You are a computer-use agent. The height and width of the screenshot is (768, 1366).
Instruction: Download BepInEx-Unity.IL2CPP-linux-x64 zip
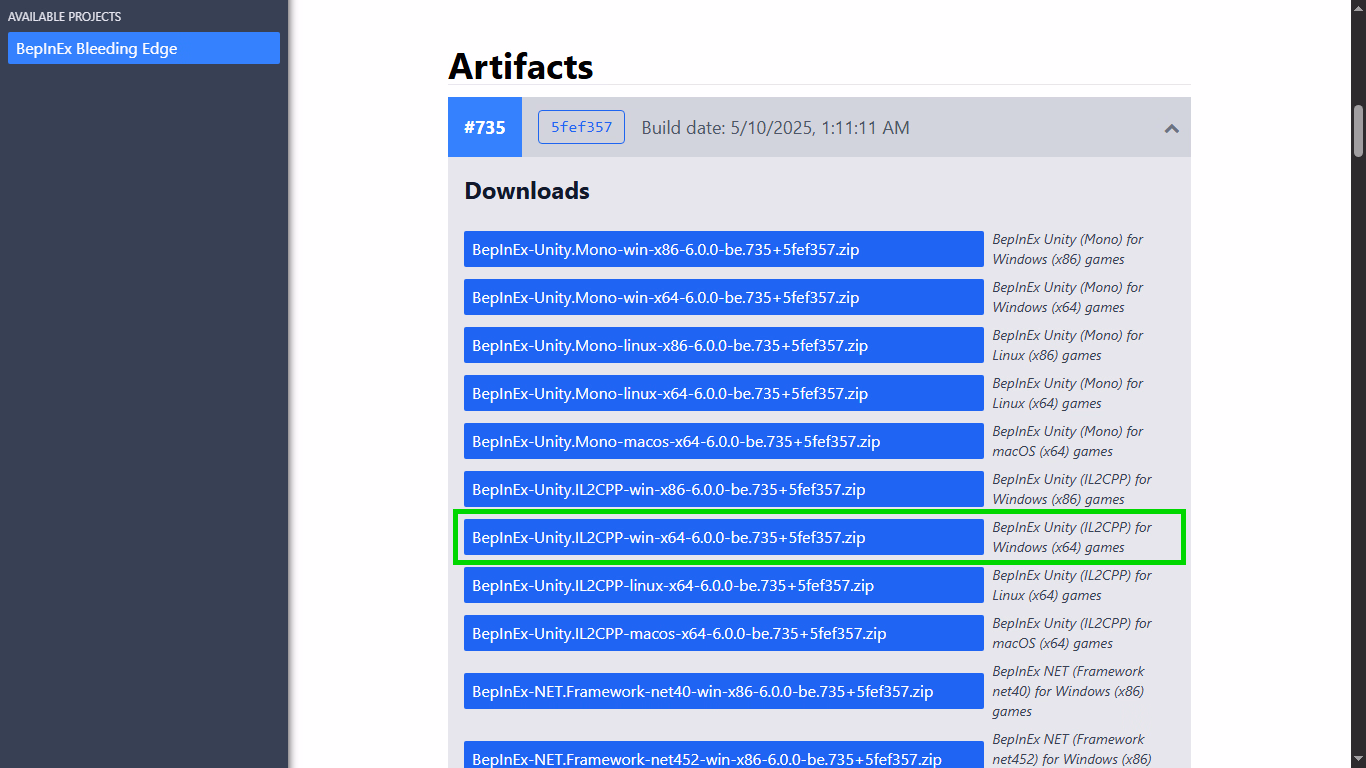coord(724,585)
